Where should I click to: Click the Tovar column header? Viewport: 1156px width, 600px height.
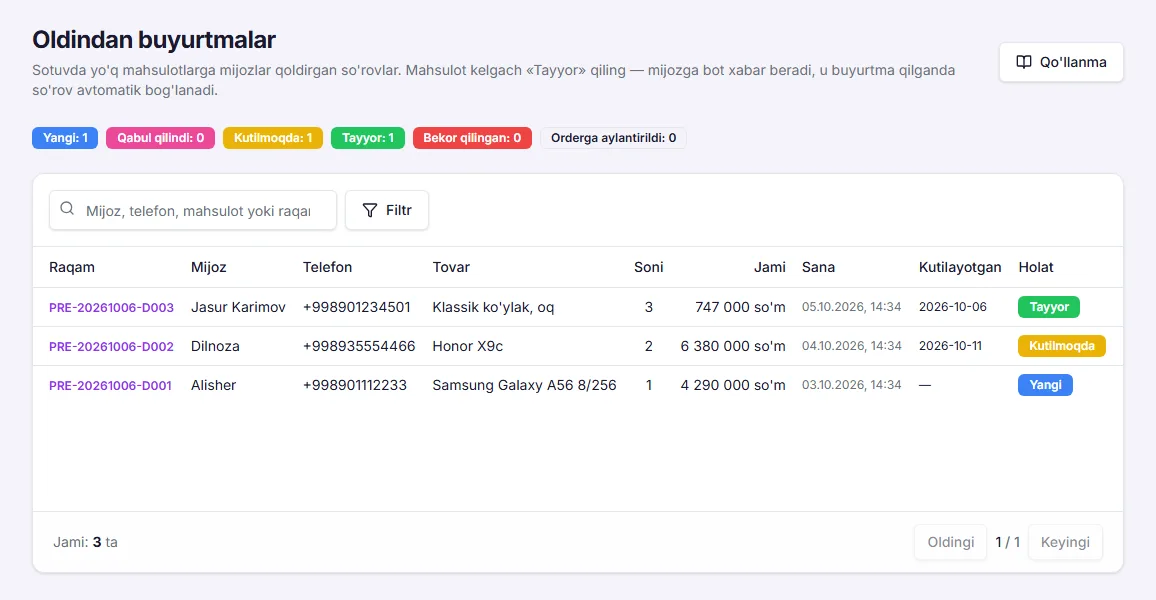(451, 267)
